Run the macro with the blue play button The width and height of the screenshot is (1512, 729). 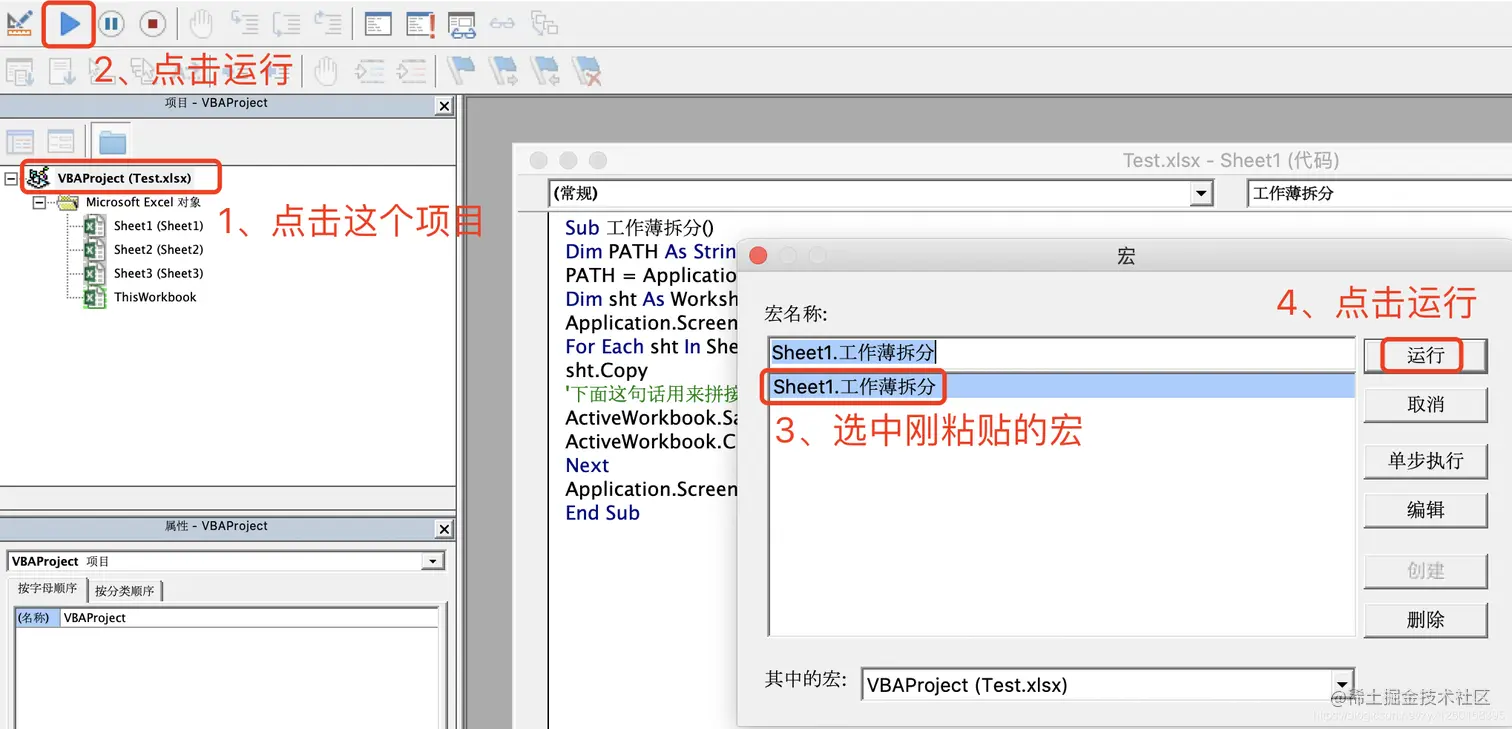pyautogui.click(x=69, y=23)
